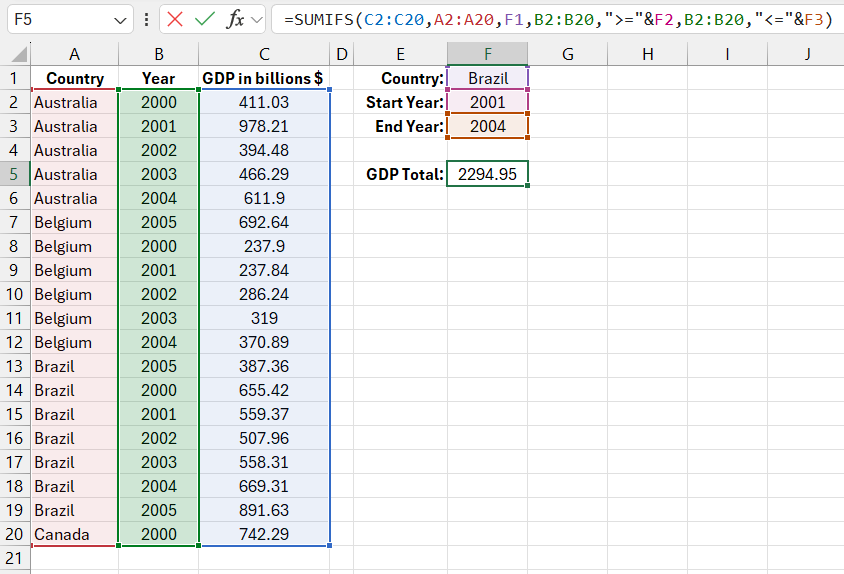
Task: Click inside the SUMIFS formula bar
Action: point(558,20)
